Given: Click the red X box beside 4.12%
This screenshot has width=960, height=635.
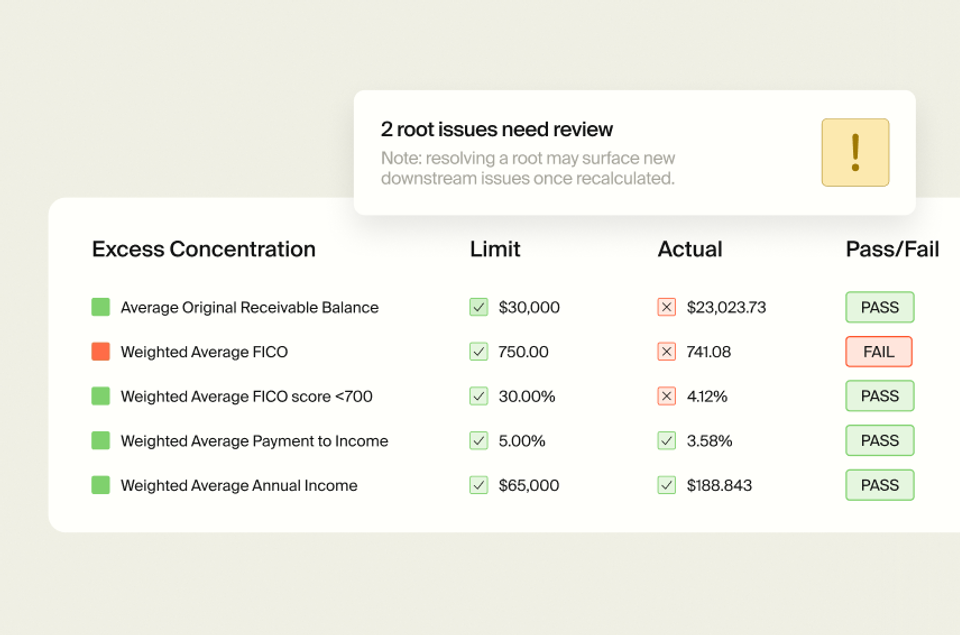Looking at the screenshot, I should pos(667,396).
